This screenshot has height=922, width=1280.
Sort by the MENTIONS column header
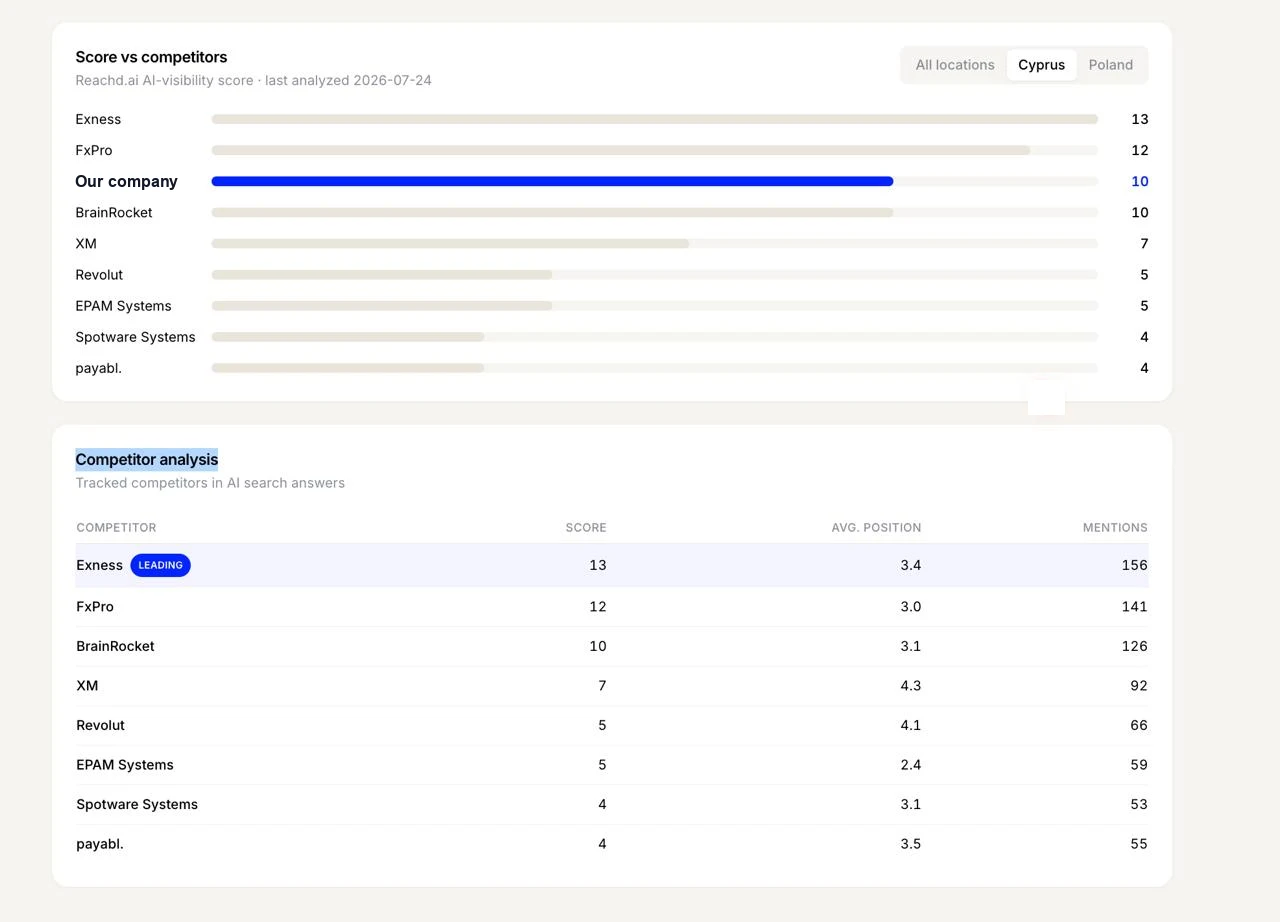1115,527
